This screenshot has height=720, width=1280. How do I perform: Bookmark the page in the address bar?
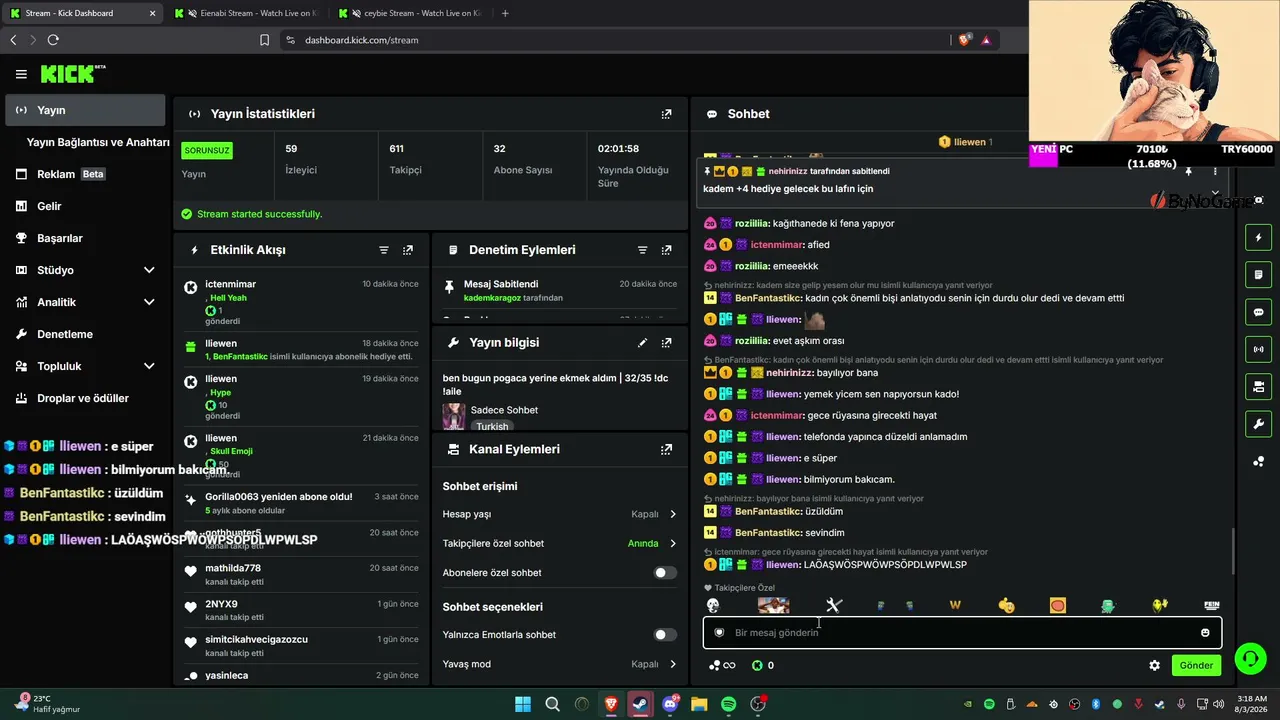[264, 40]
